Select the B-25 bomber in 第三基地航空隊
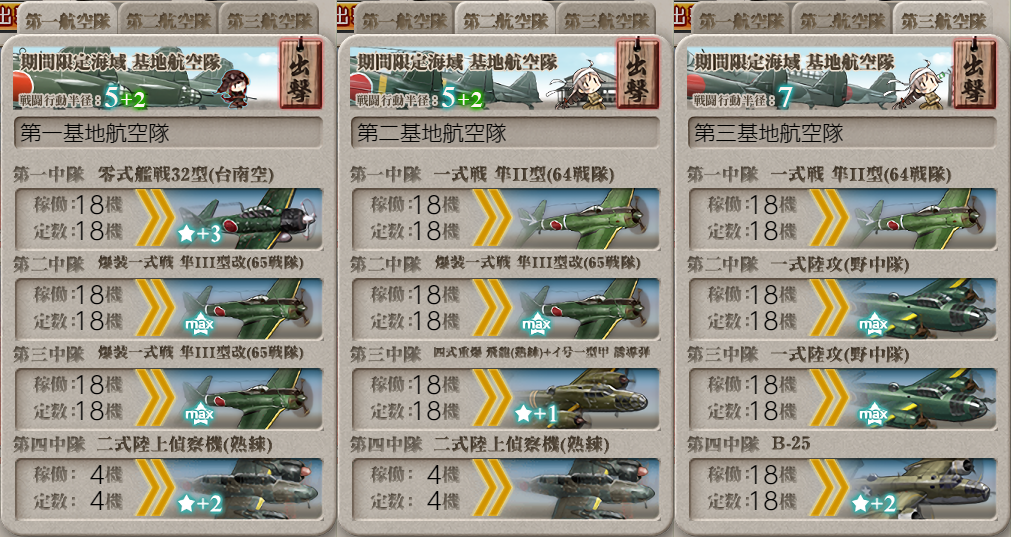Viewport: 1011px width, 537px height. click(923, 489)
